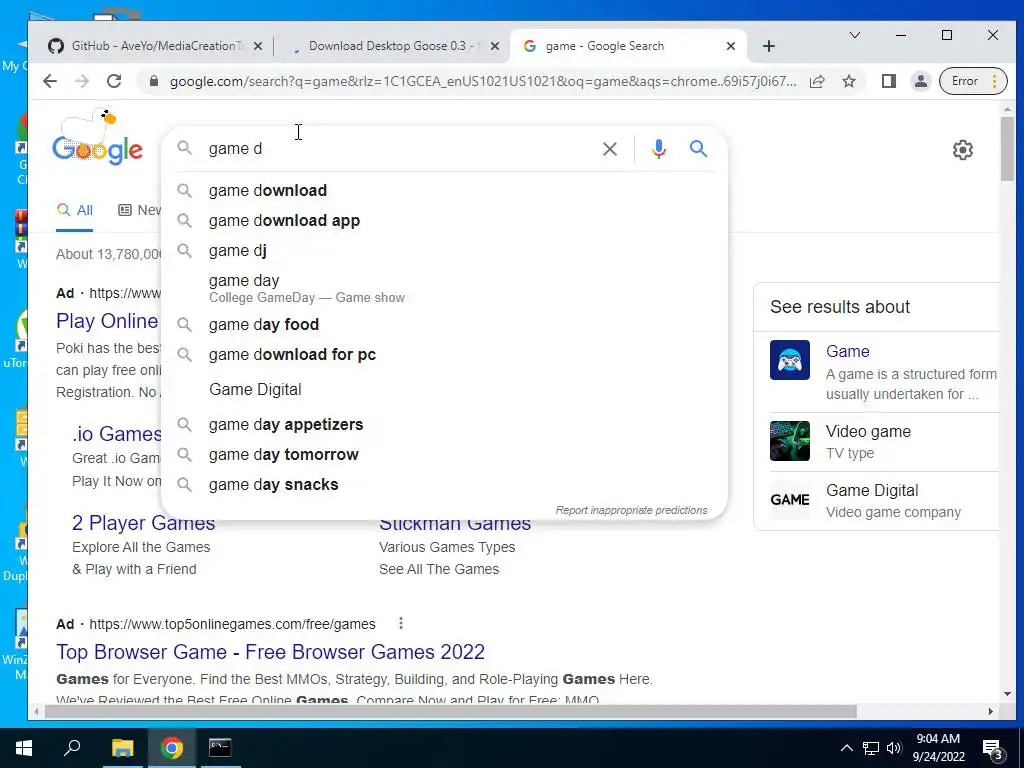Image resolution: width=1024 pixels, height=768 pixels.
Task: Open a new tab with the plus button
Action: pos(769,46)
